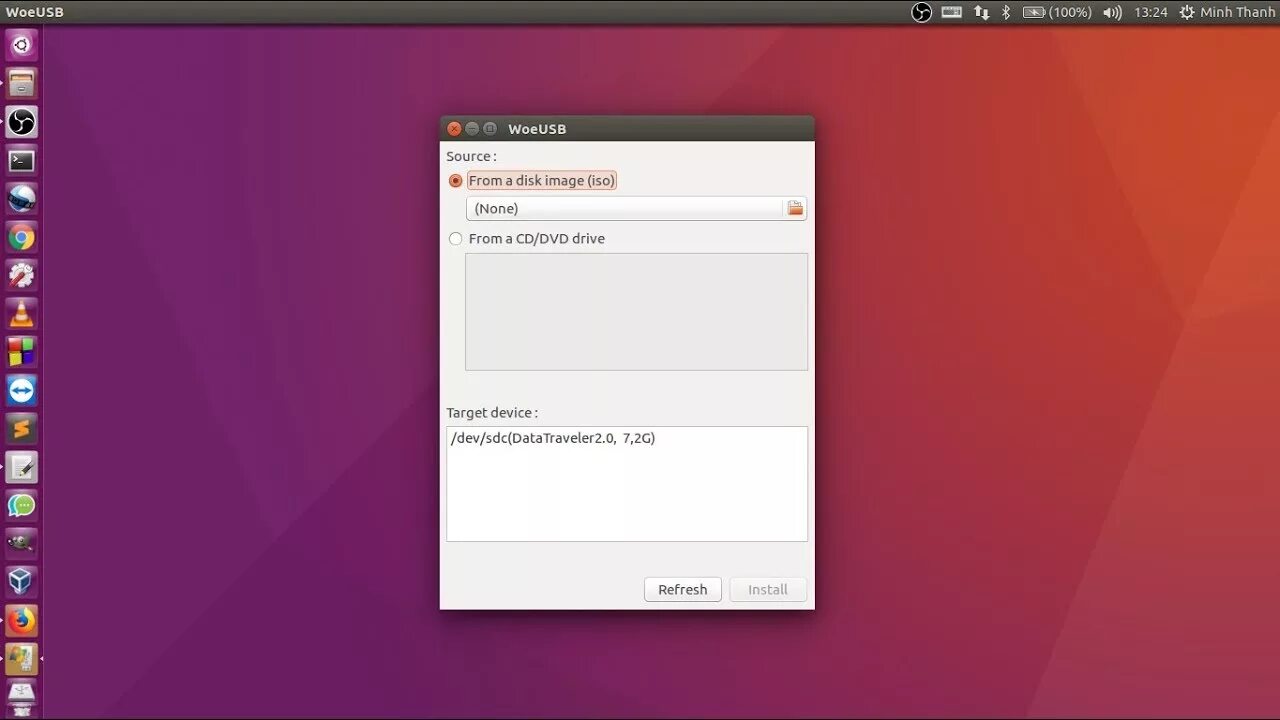Click the OBS indicator in the top panel
The height and width of the screenshot is (720, 1280).
921,12
